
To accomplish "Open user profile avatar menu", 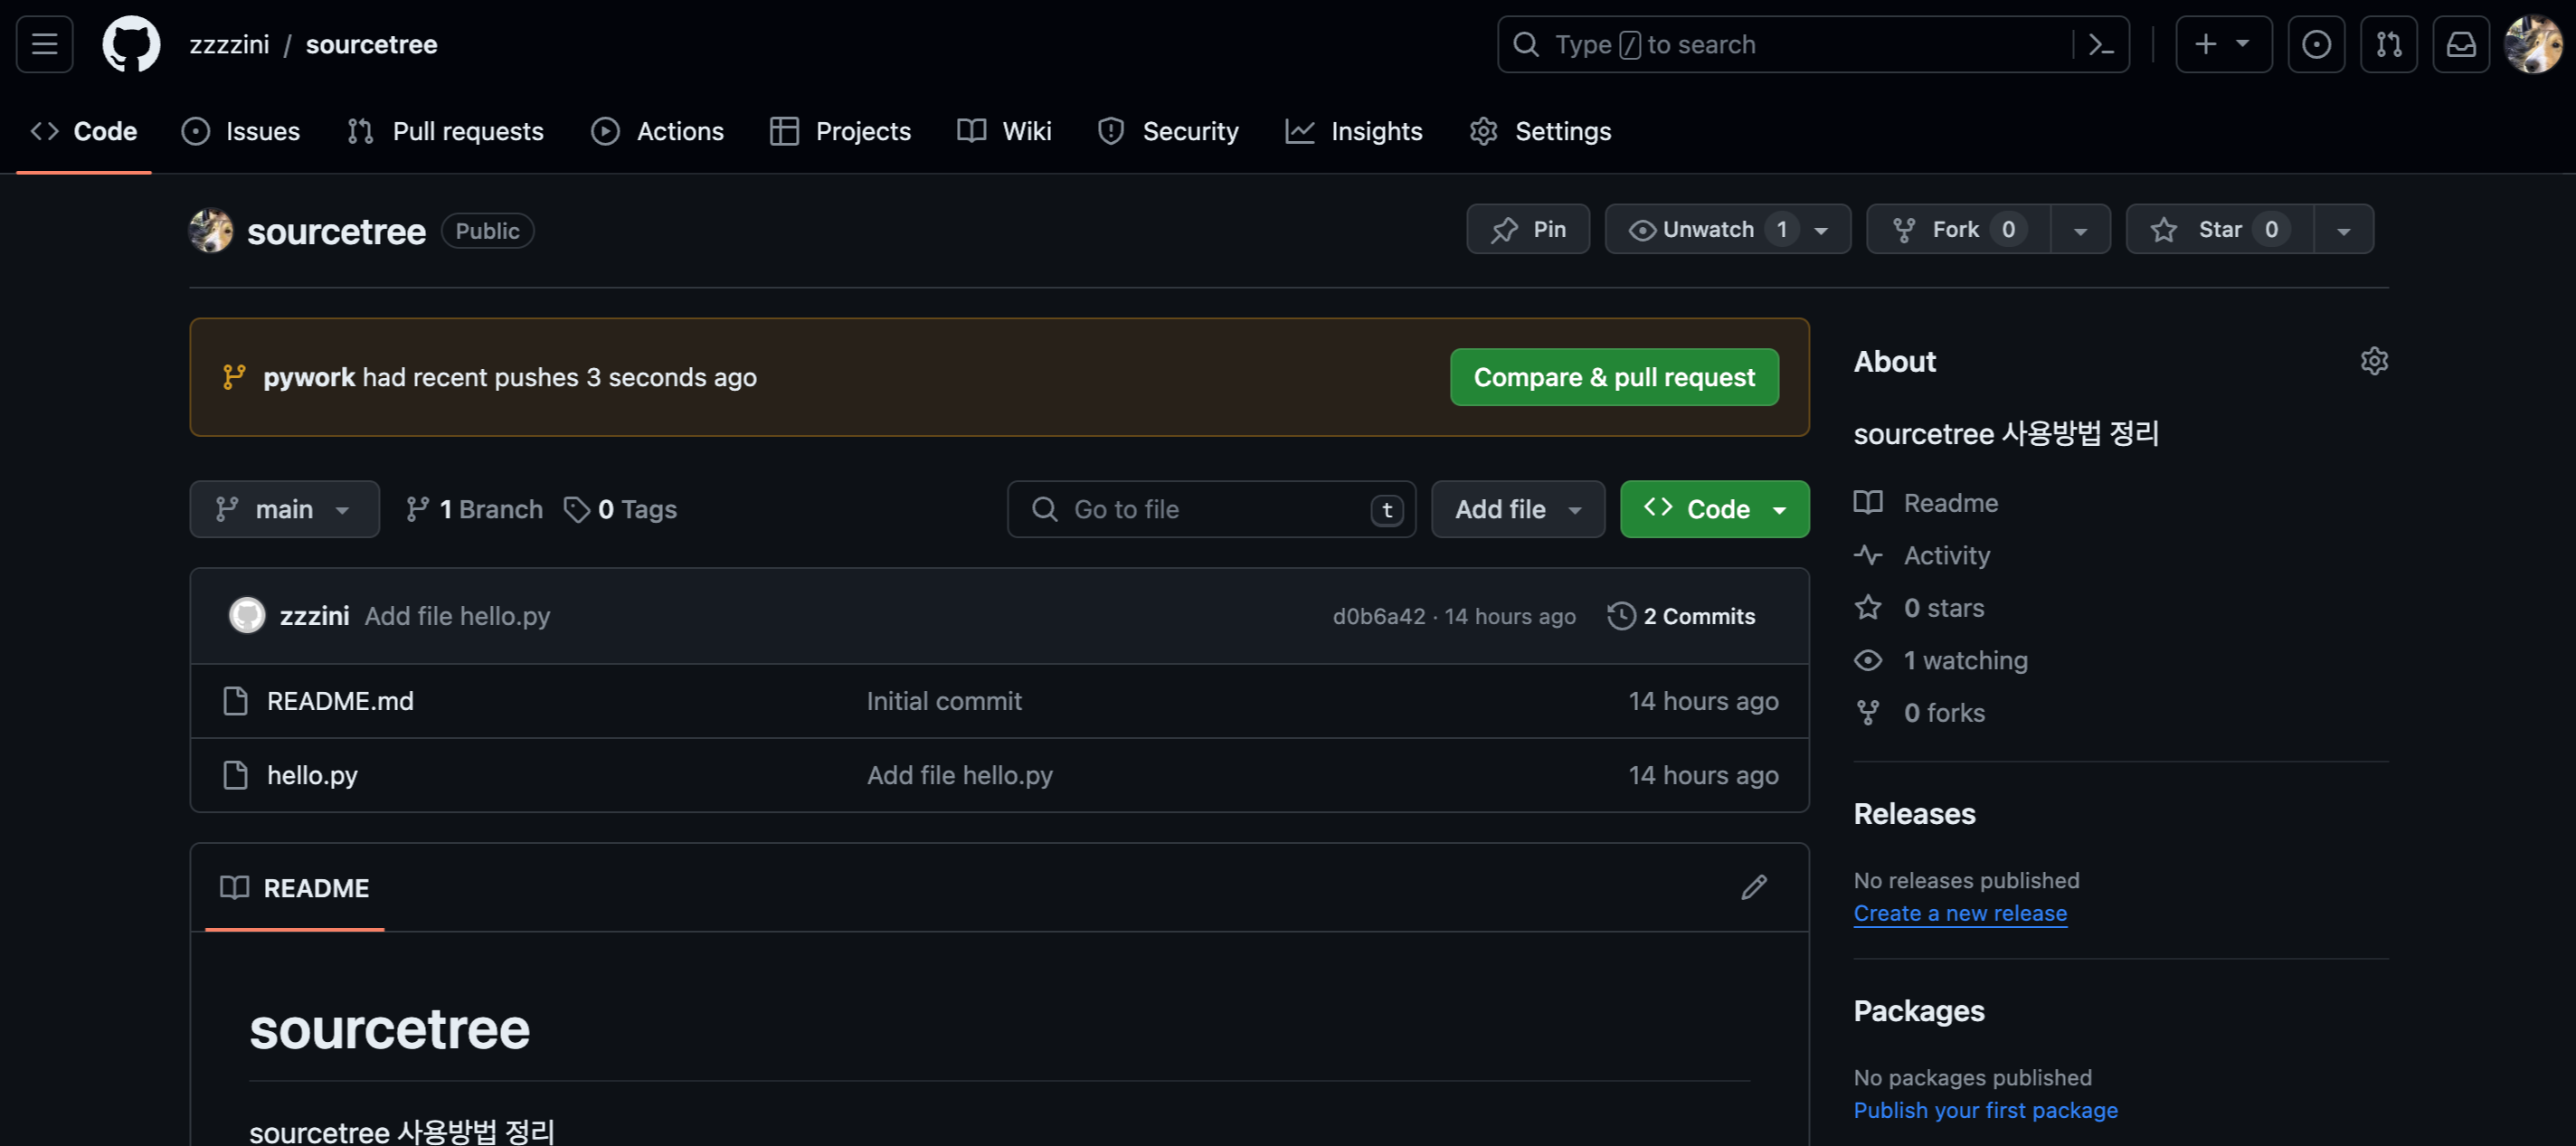I will click(x=2533, y=44).
